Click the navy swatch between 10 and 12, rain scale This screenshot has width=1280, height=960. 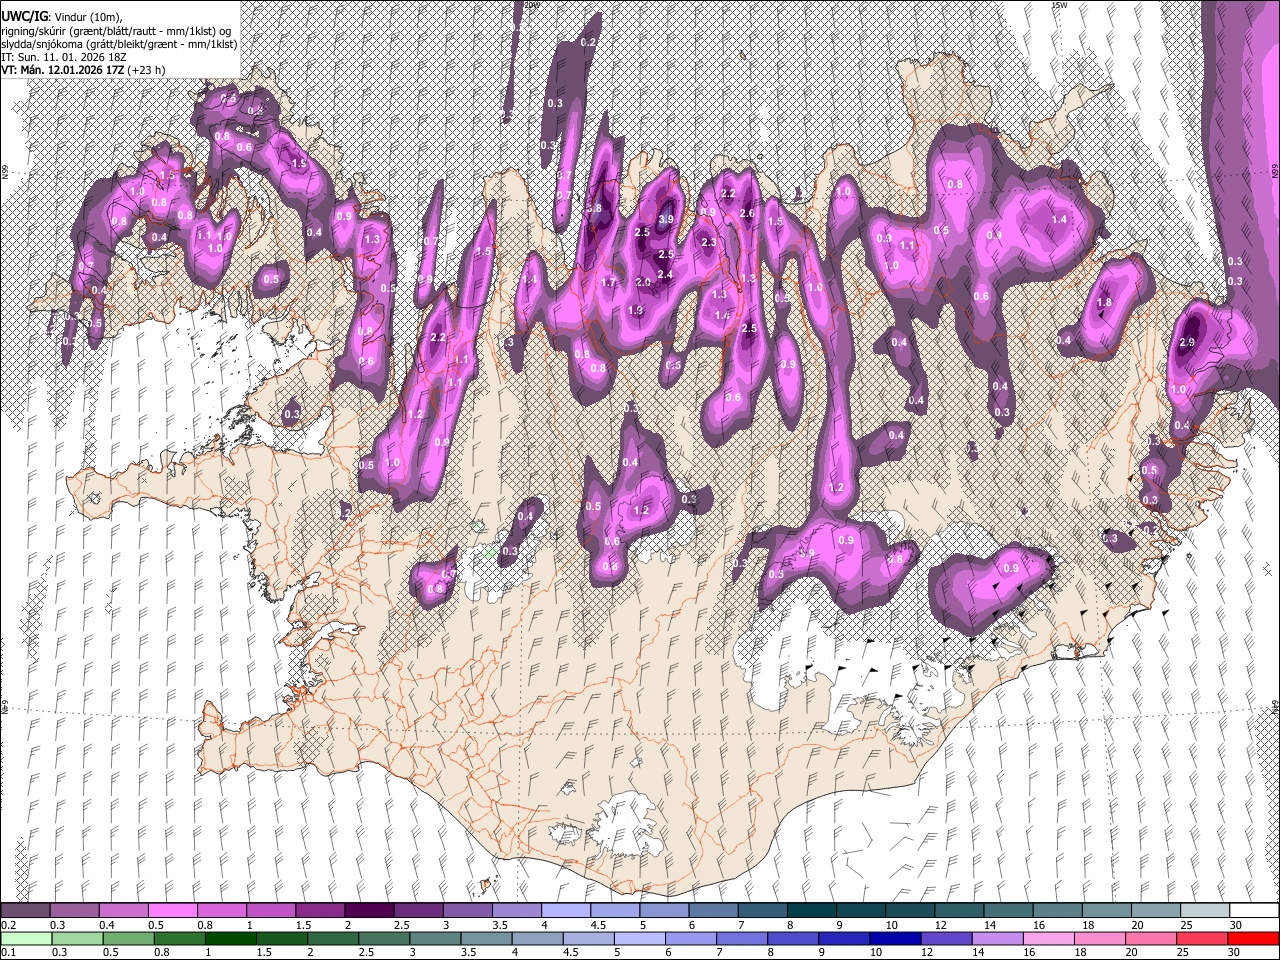coord(894,938)
